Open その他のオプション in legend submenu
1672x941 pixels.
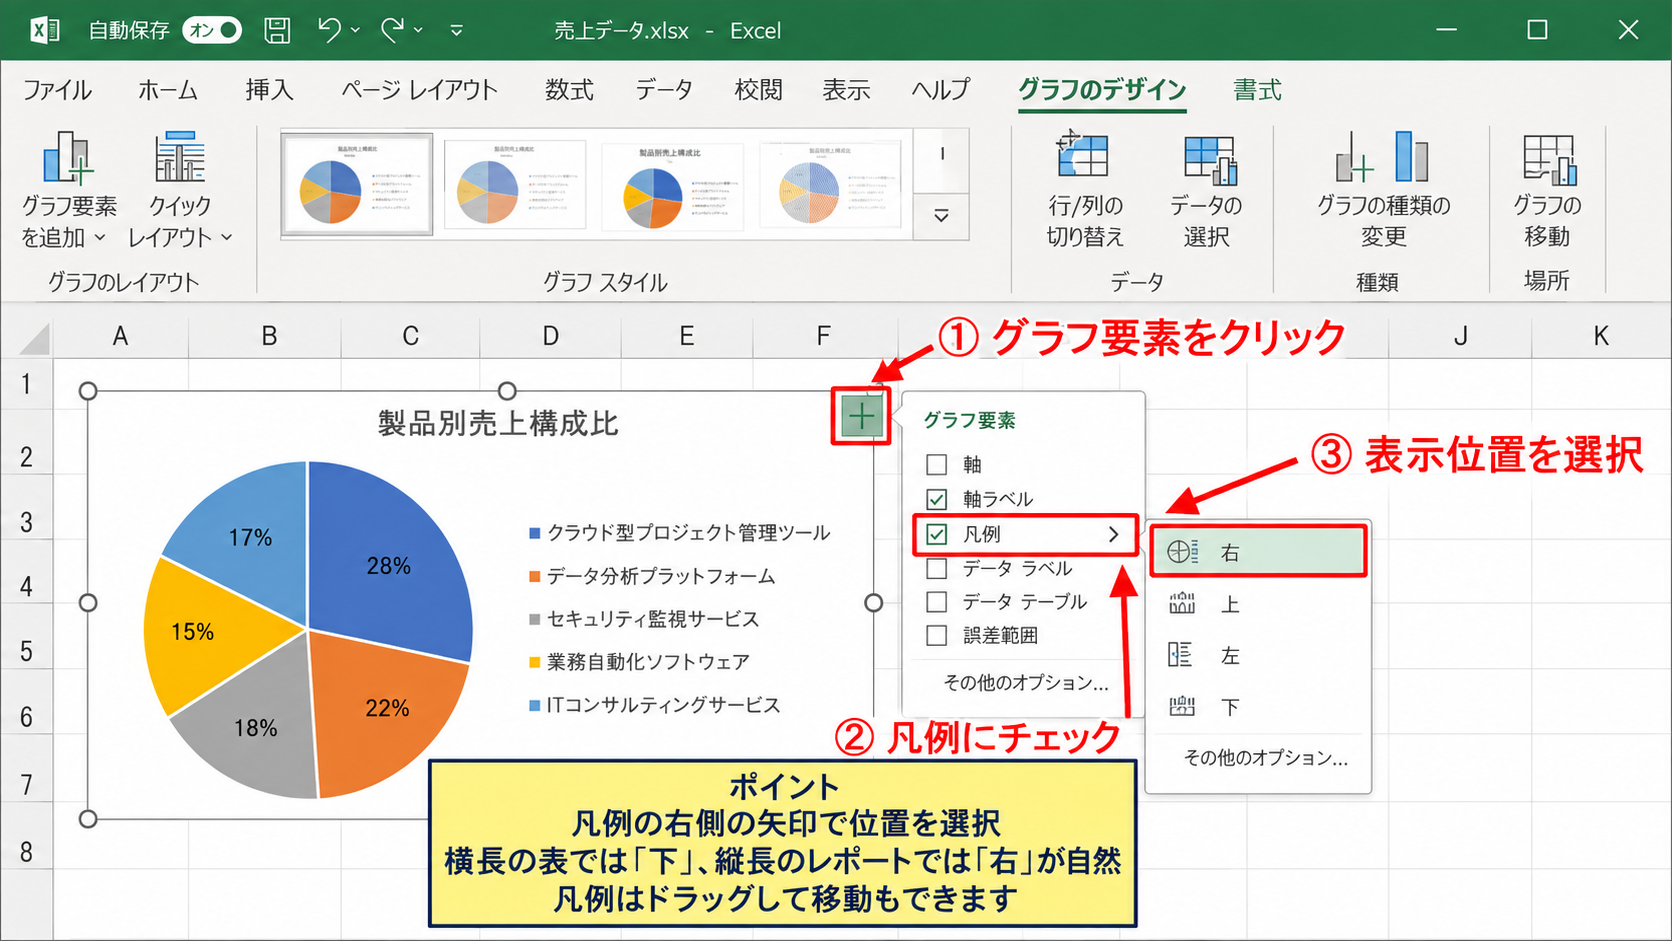pos(1266,758)
